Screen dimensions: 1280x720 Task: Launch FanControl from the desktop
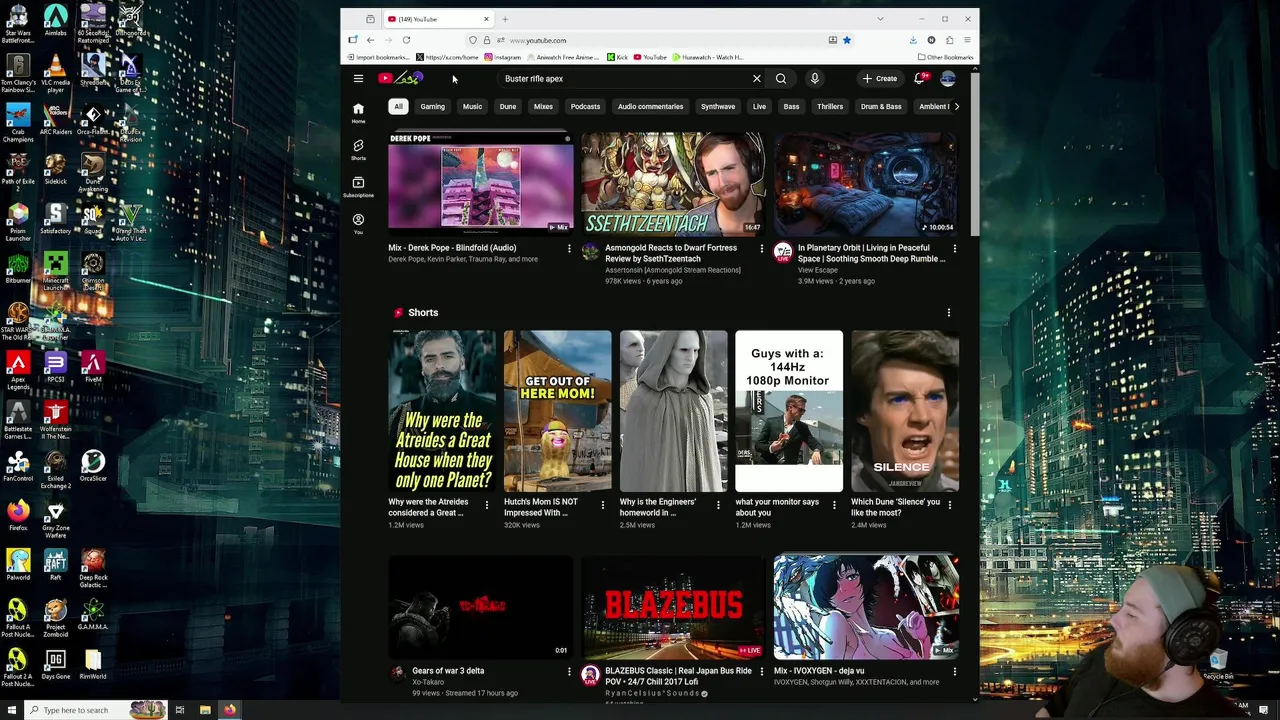(x=18, y=467)
